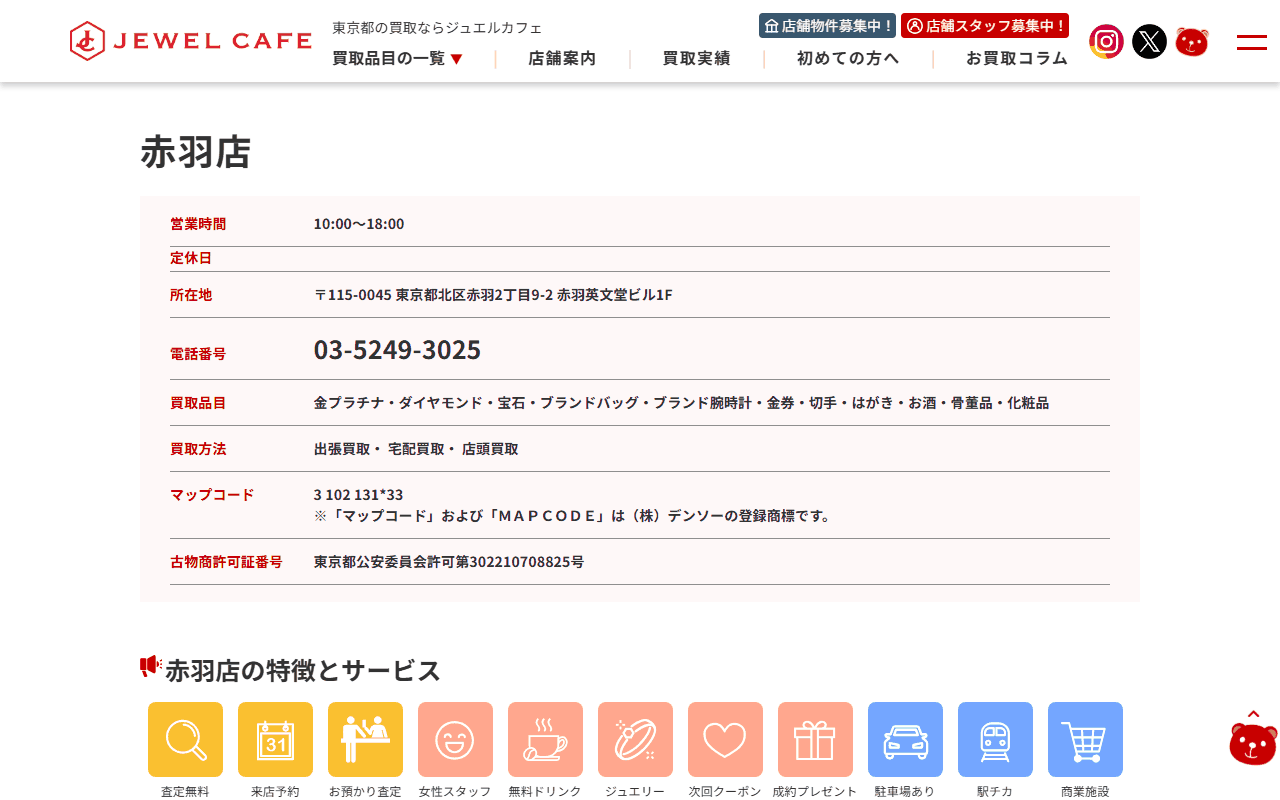Click the 営業時間 row label

pos(198,224)
